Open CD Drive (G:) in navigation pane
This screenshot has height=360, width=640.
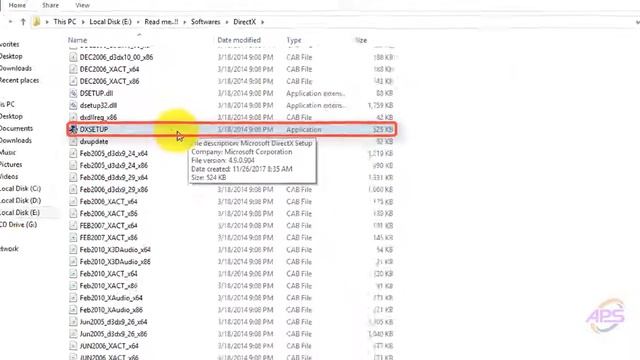[18, 225]
